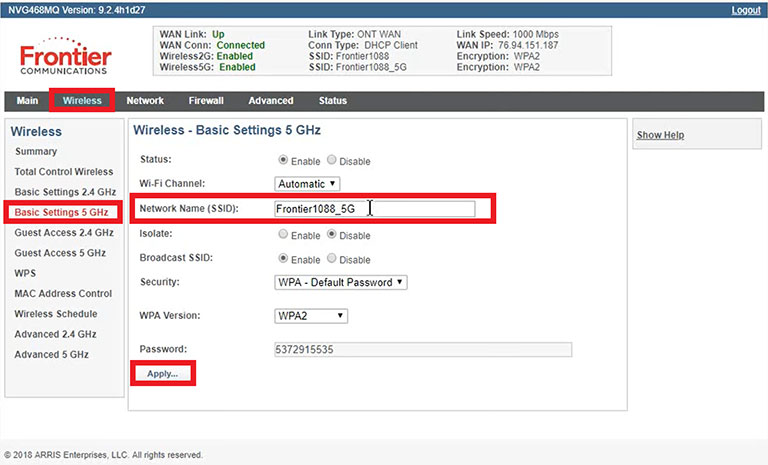Open Guest Access 5 GHz
This screenshot has height=465, width=768.
click(60, 253)
